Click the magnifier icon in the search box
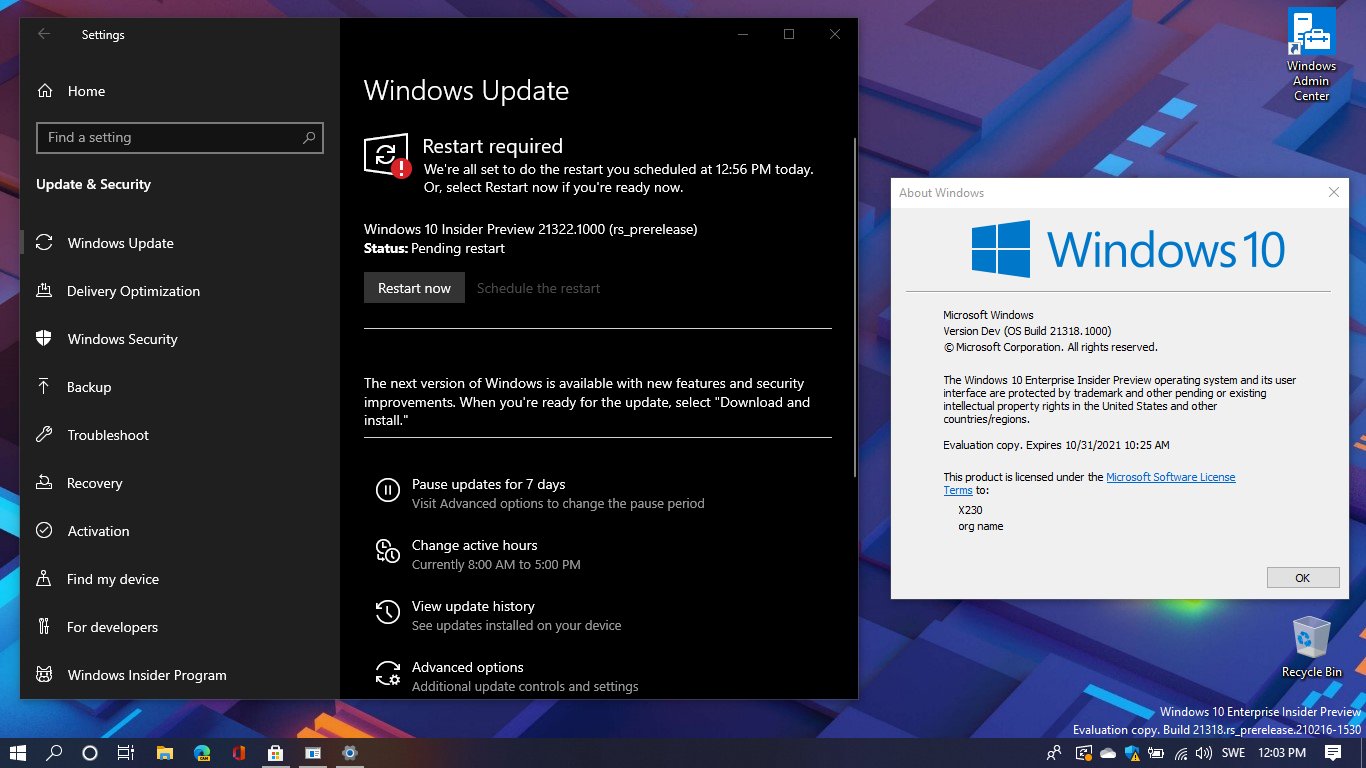 pyautogui.click(x=310, y=138)
